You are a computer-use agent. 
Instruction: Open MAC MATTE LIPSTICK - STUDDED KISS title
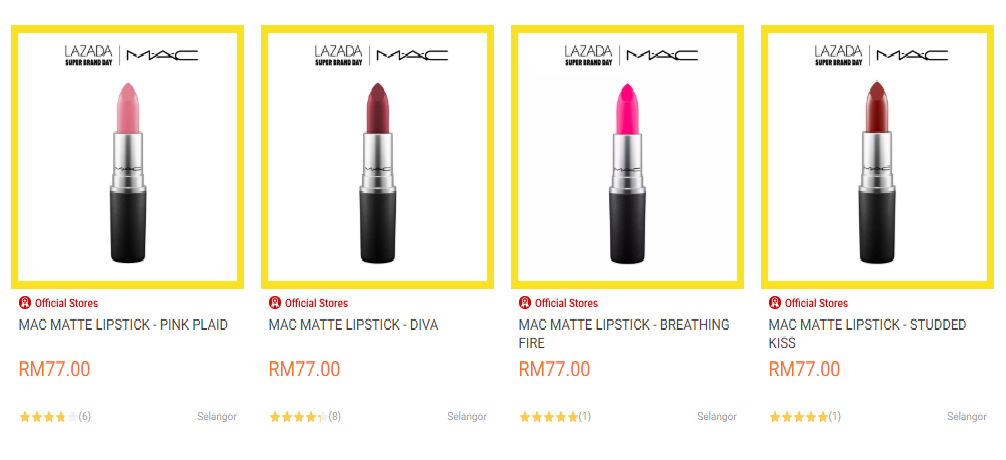[x=867, y=334]
